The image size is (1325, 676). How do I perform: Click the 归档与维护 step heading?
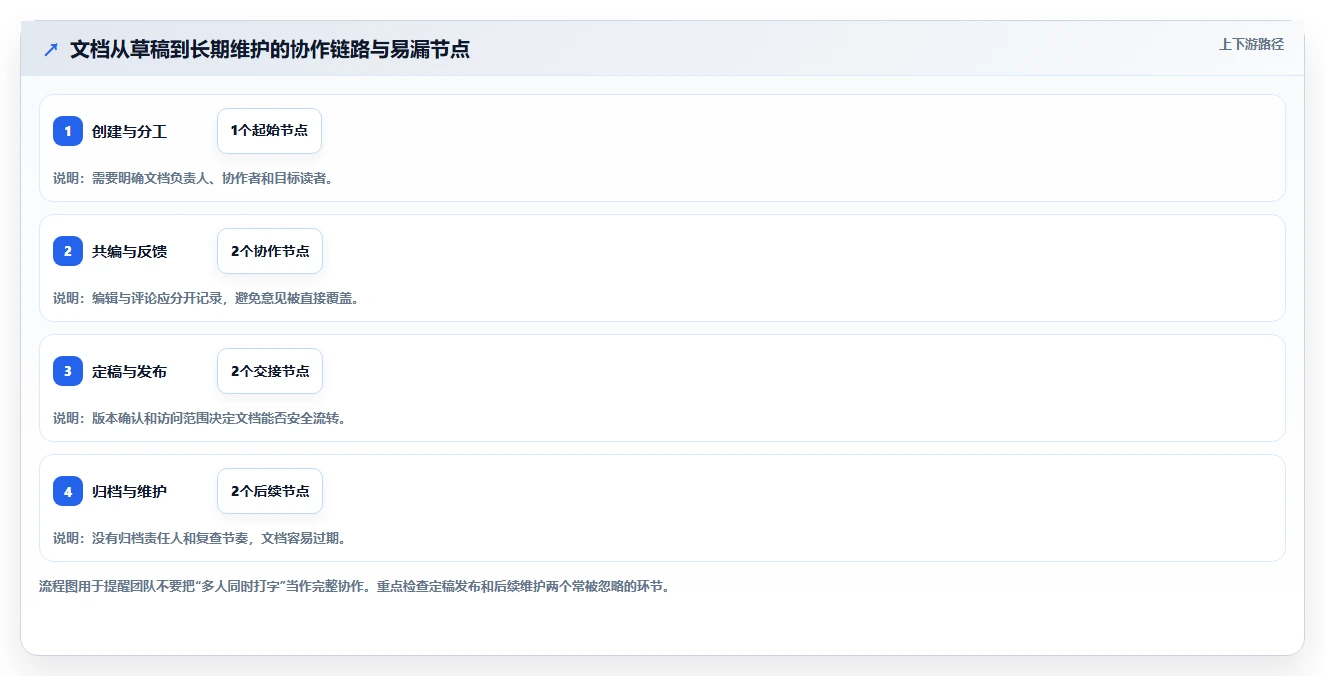point(129,491)
